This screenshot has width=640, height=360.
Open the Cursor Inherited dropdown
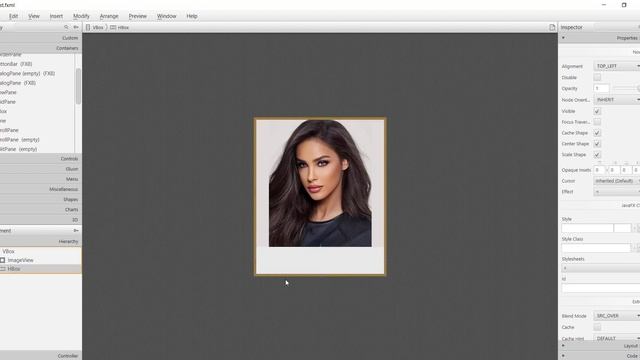coord(617,181)
